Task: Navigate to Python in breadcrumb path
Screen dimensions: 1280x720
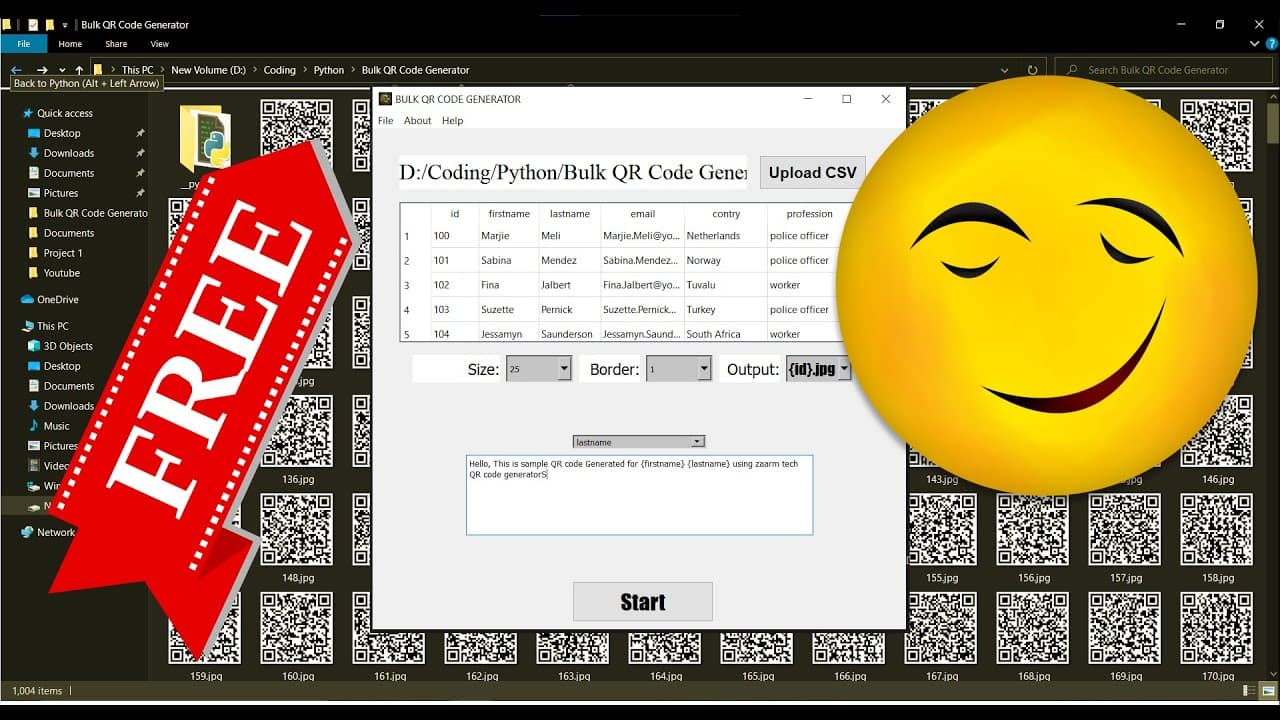Action: point(329,70)
